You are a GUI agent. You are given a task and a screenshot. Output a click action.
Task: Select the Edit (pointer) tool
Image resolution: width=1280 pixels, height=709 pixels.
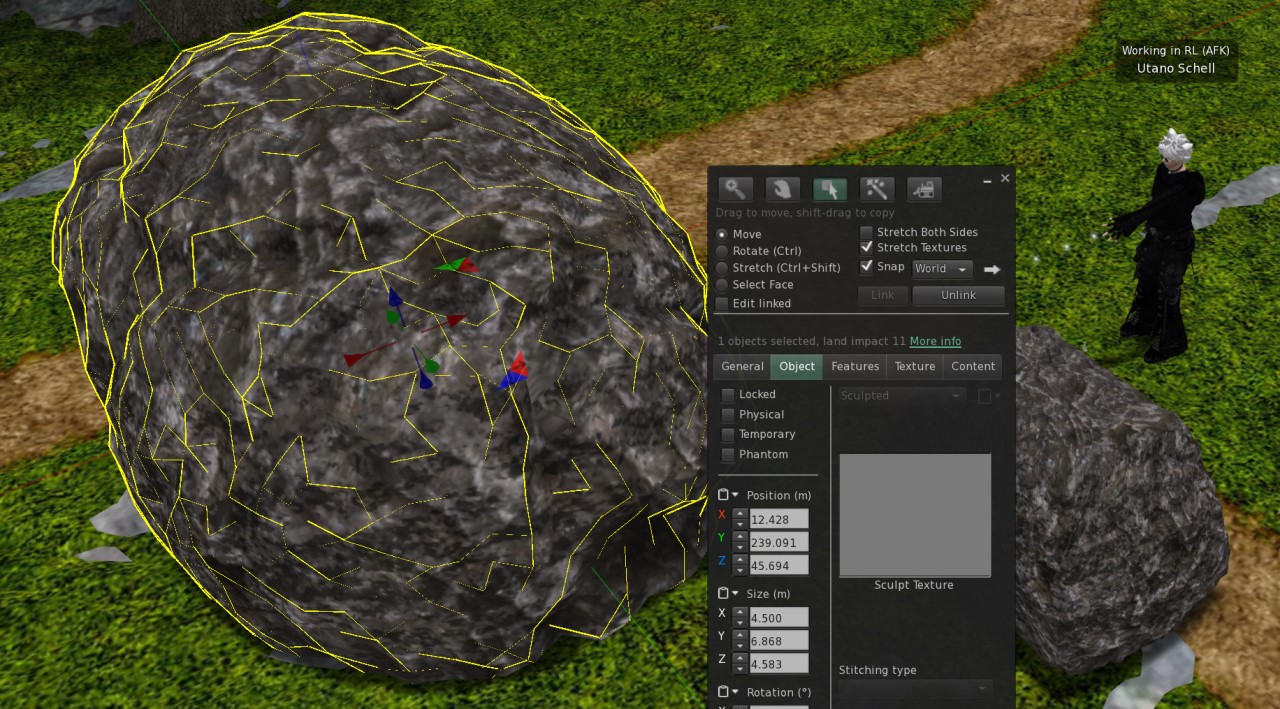pyautogui.click(x=830, y=189)
